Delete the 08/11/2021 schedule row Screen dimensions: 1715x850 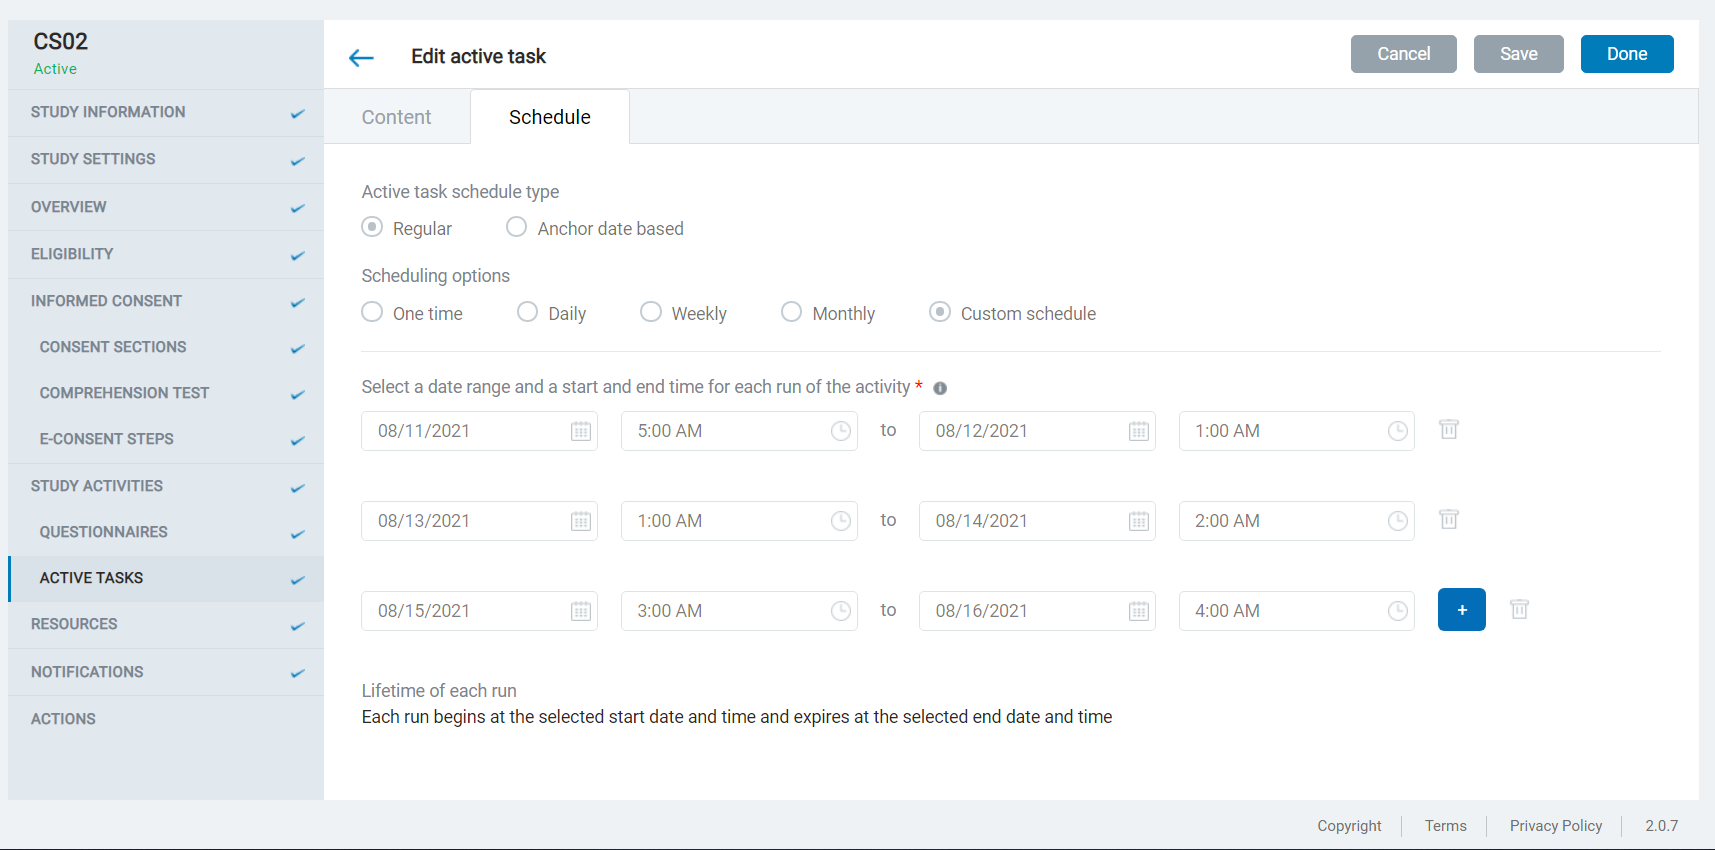point(1449,429)
